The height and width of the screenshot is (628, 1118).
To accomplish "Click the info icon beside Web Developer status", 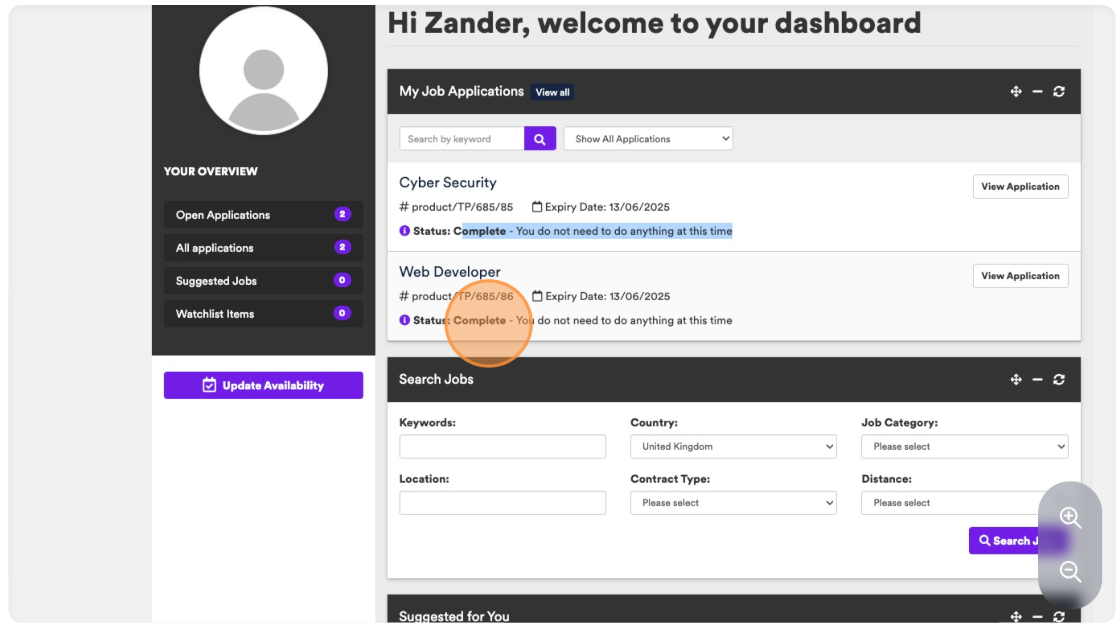I will click(404, 320).
